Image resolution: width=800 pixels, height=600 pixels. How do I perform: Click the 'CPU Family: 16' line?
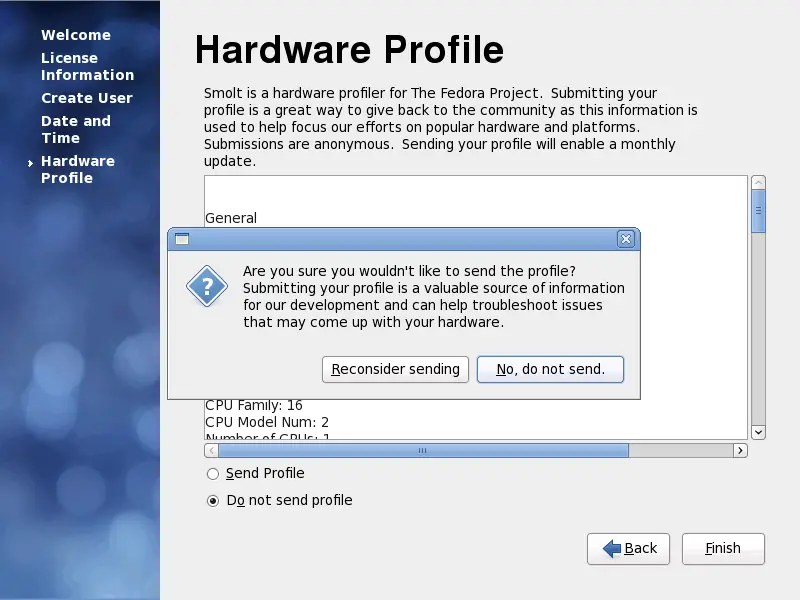coord(254,405)
